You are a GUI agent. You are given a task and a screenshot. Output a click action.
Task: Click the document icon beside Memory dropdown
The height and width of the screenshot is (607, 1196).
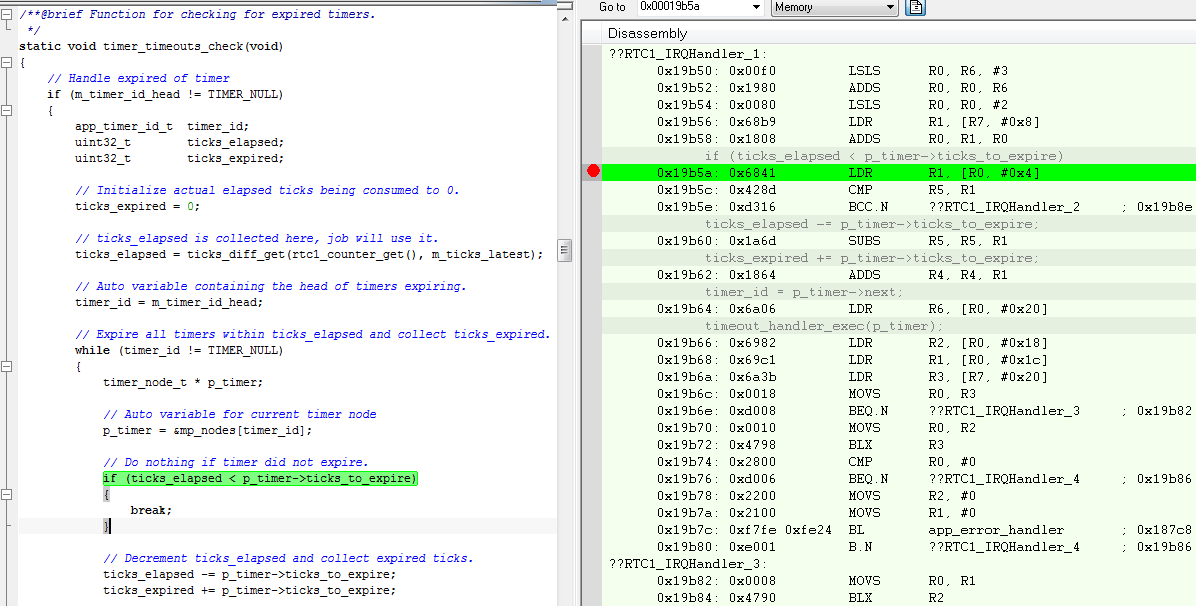(915, 8)
